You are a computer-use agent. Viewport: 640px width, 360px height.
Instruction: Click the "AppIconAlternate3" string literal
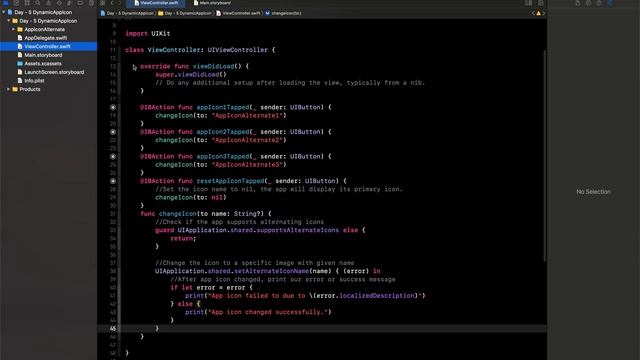pyautogui.click(x=247, y=164)
